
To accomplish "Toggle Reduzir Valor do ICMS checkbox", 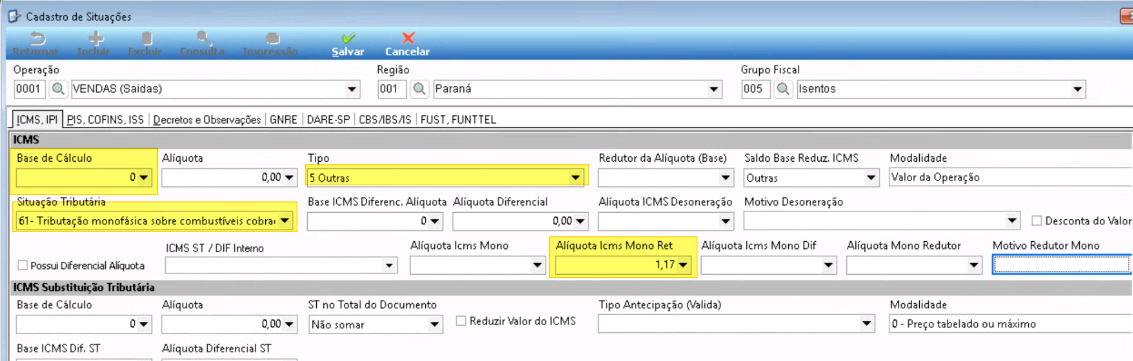I will 461,320.
